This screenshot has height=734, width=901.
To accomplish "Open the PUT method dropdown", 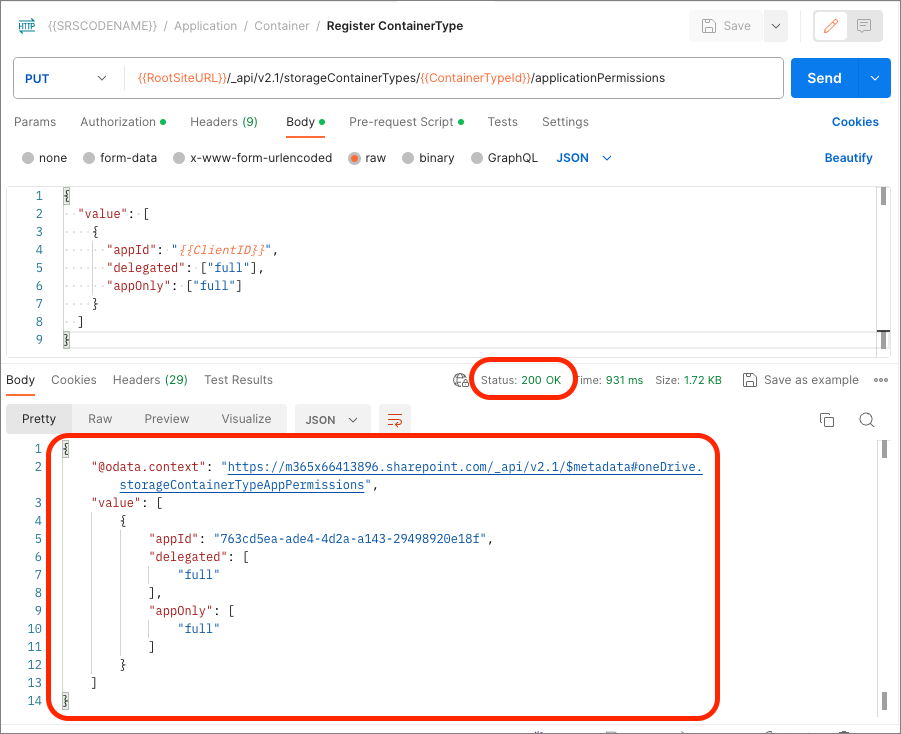I will 67,77.
